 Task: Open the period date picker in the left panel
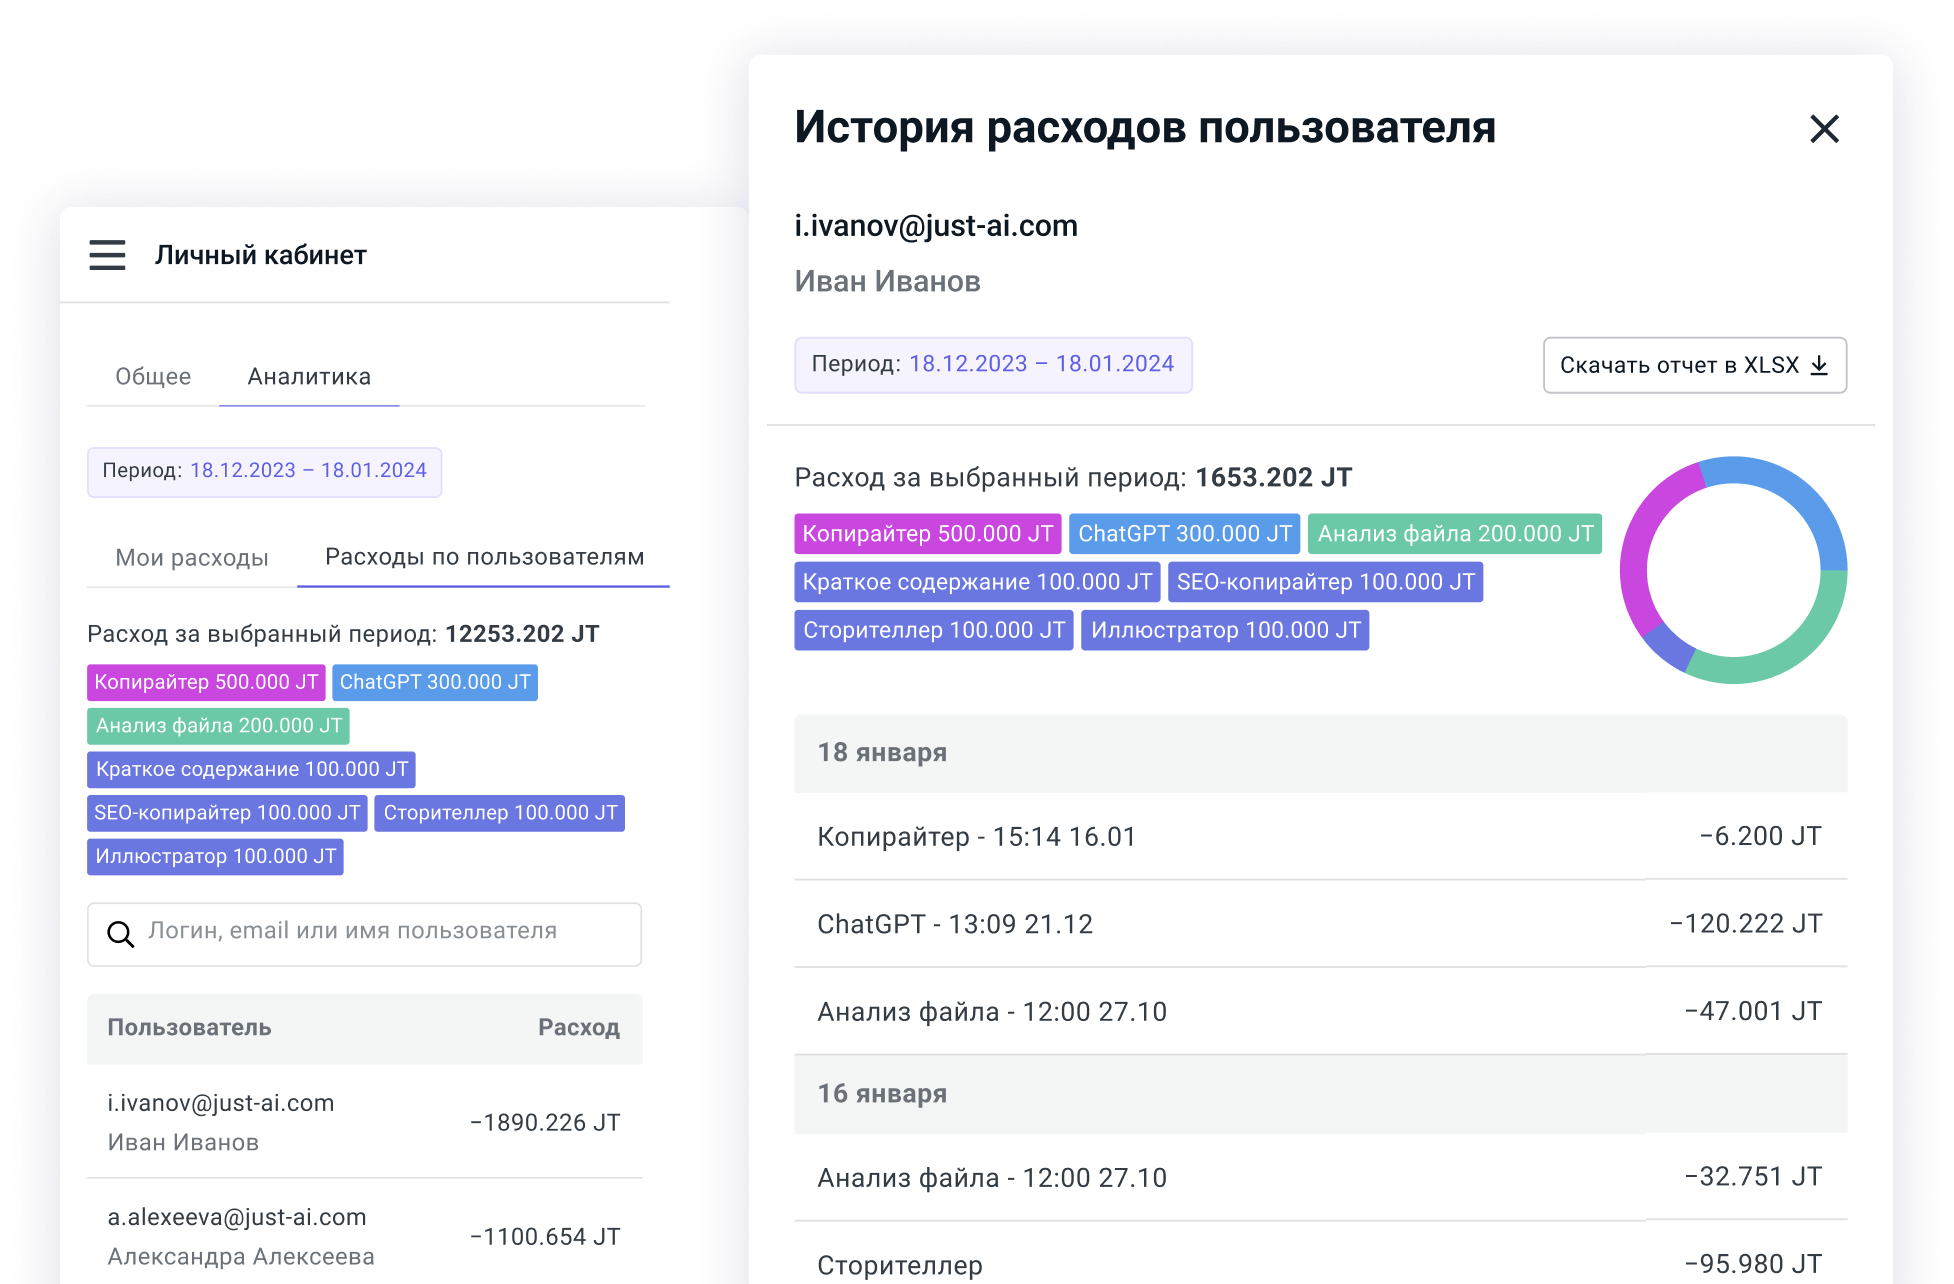coord(264,471)
